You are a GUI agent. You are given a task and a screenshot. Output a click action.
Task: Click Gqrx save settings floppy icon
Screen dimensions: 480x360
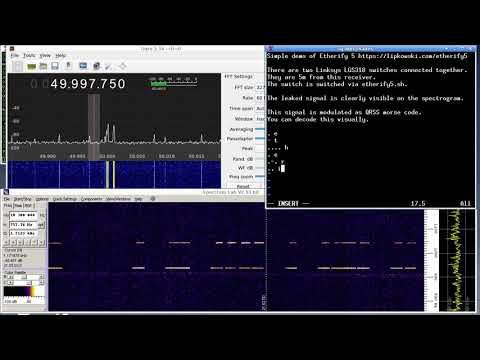coord(55,66)
